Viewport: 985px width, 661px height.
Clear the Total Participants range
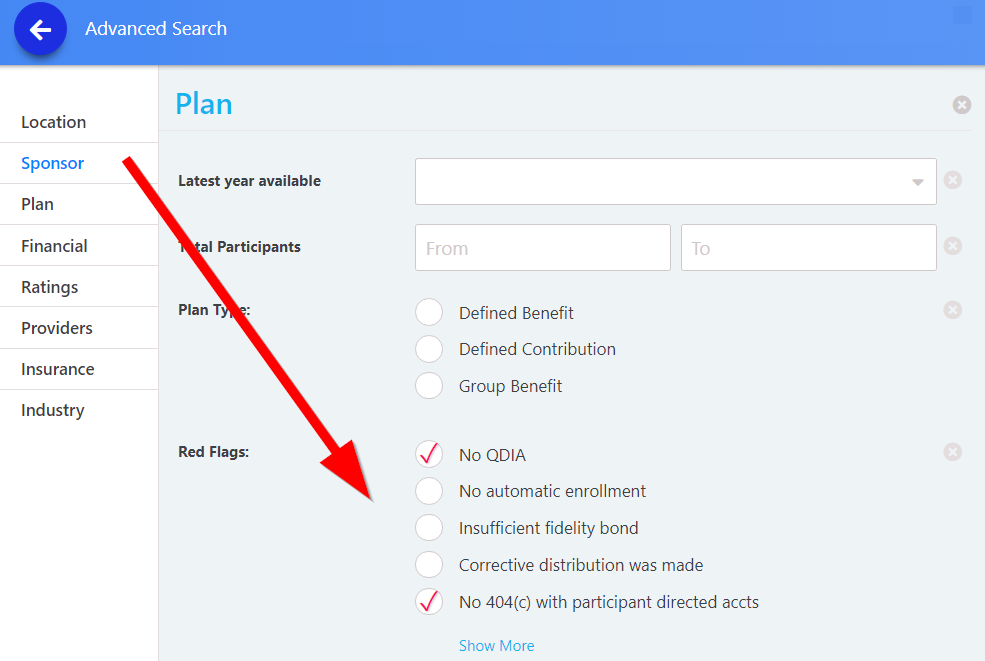(x=953, y=246)
